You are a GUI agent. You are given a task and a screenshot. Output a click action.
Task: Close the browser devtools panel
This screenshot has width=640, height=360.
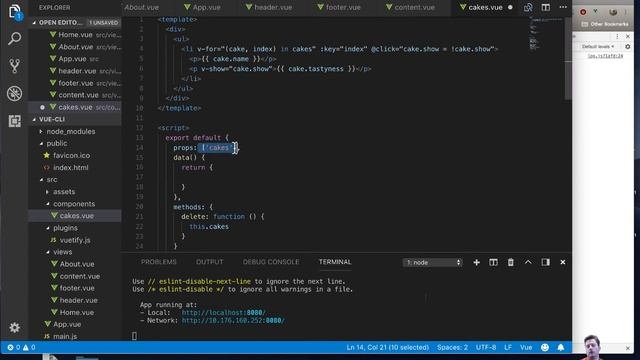628,36
